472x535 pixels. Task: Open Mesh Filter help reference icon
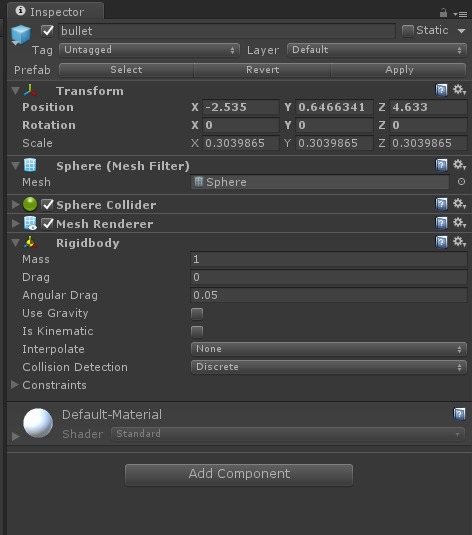coord(441,165)
